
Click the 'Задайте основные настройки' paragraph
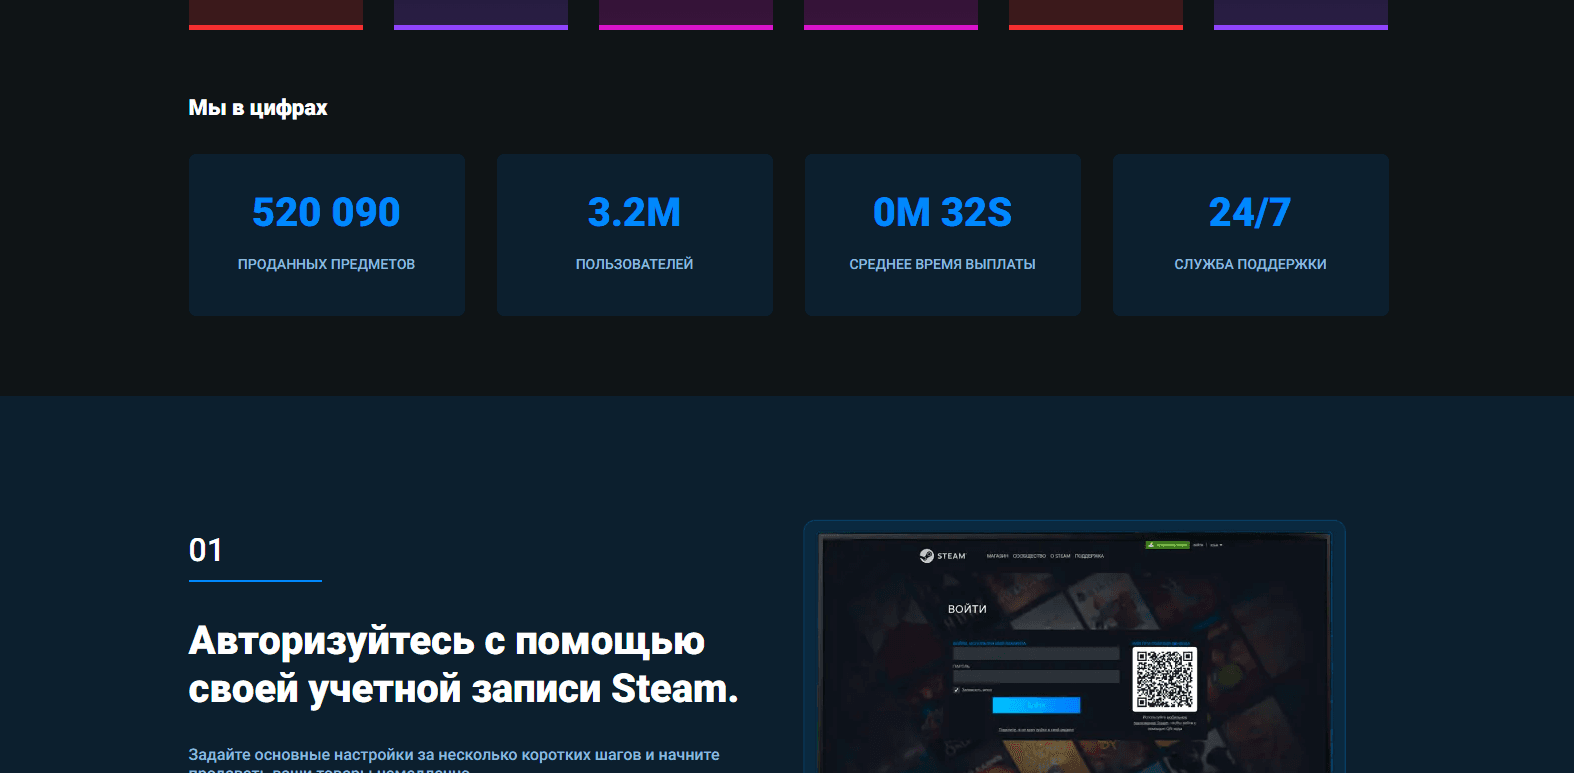pos(454,762)
